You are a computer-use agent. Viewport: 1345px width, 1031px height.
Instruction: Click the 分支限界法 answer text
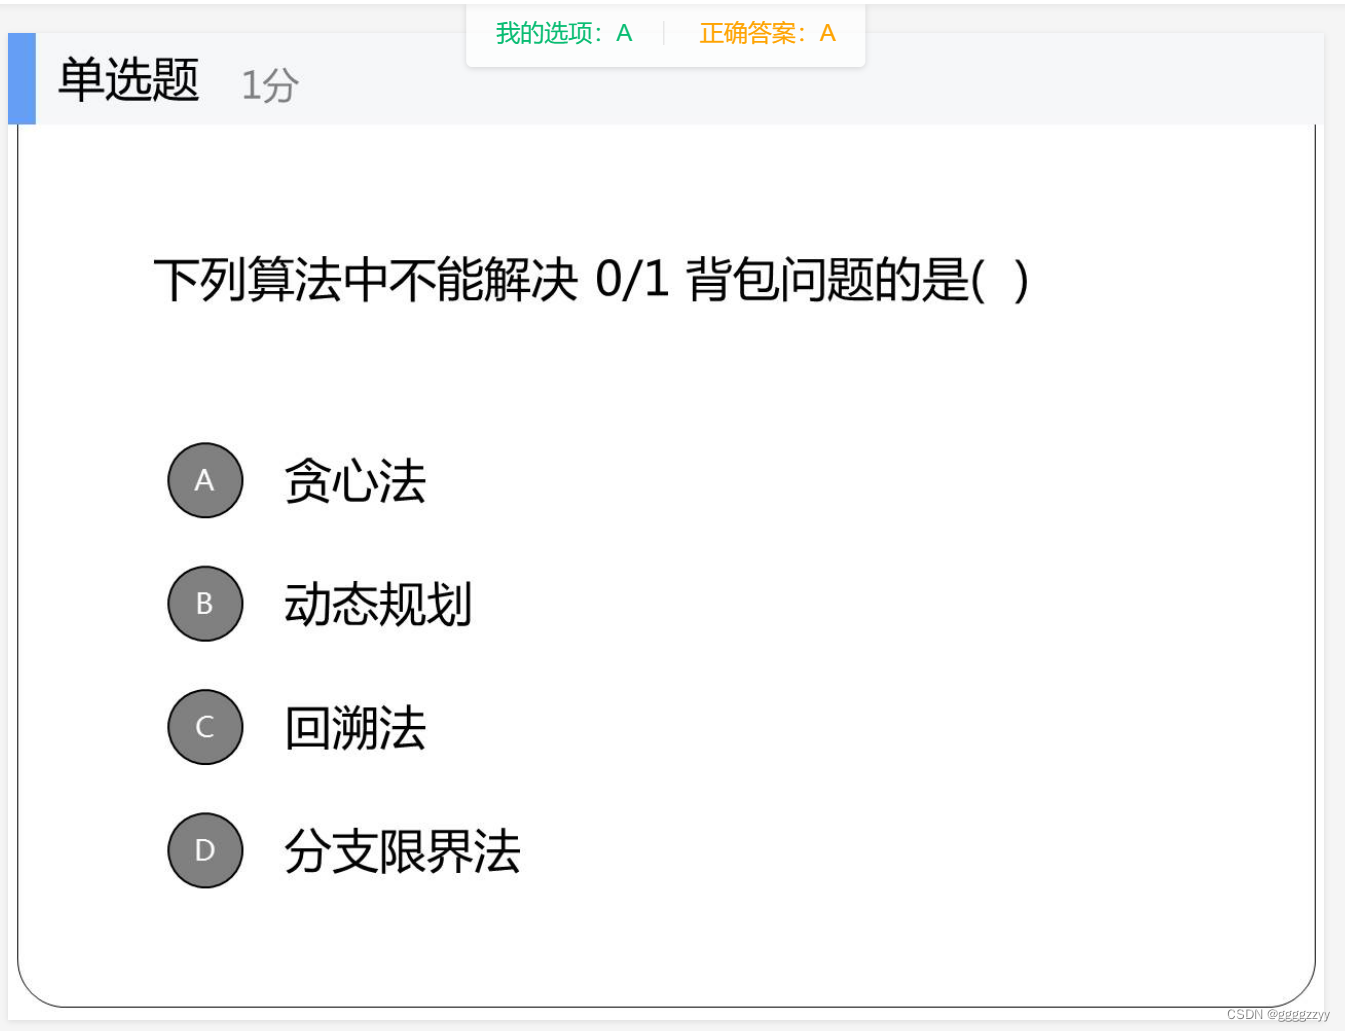pos(402,851)
